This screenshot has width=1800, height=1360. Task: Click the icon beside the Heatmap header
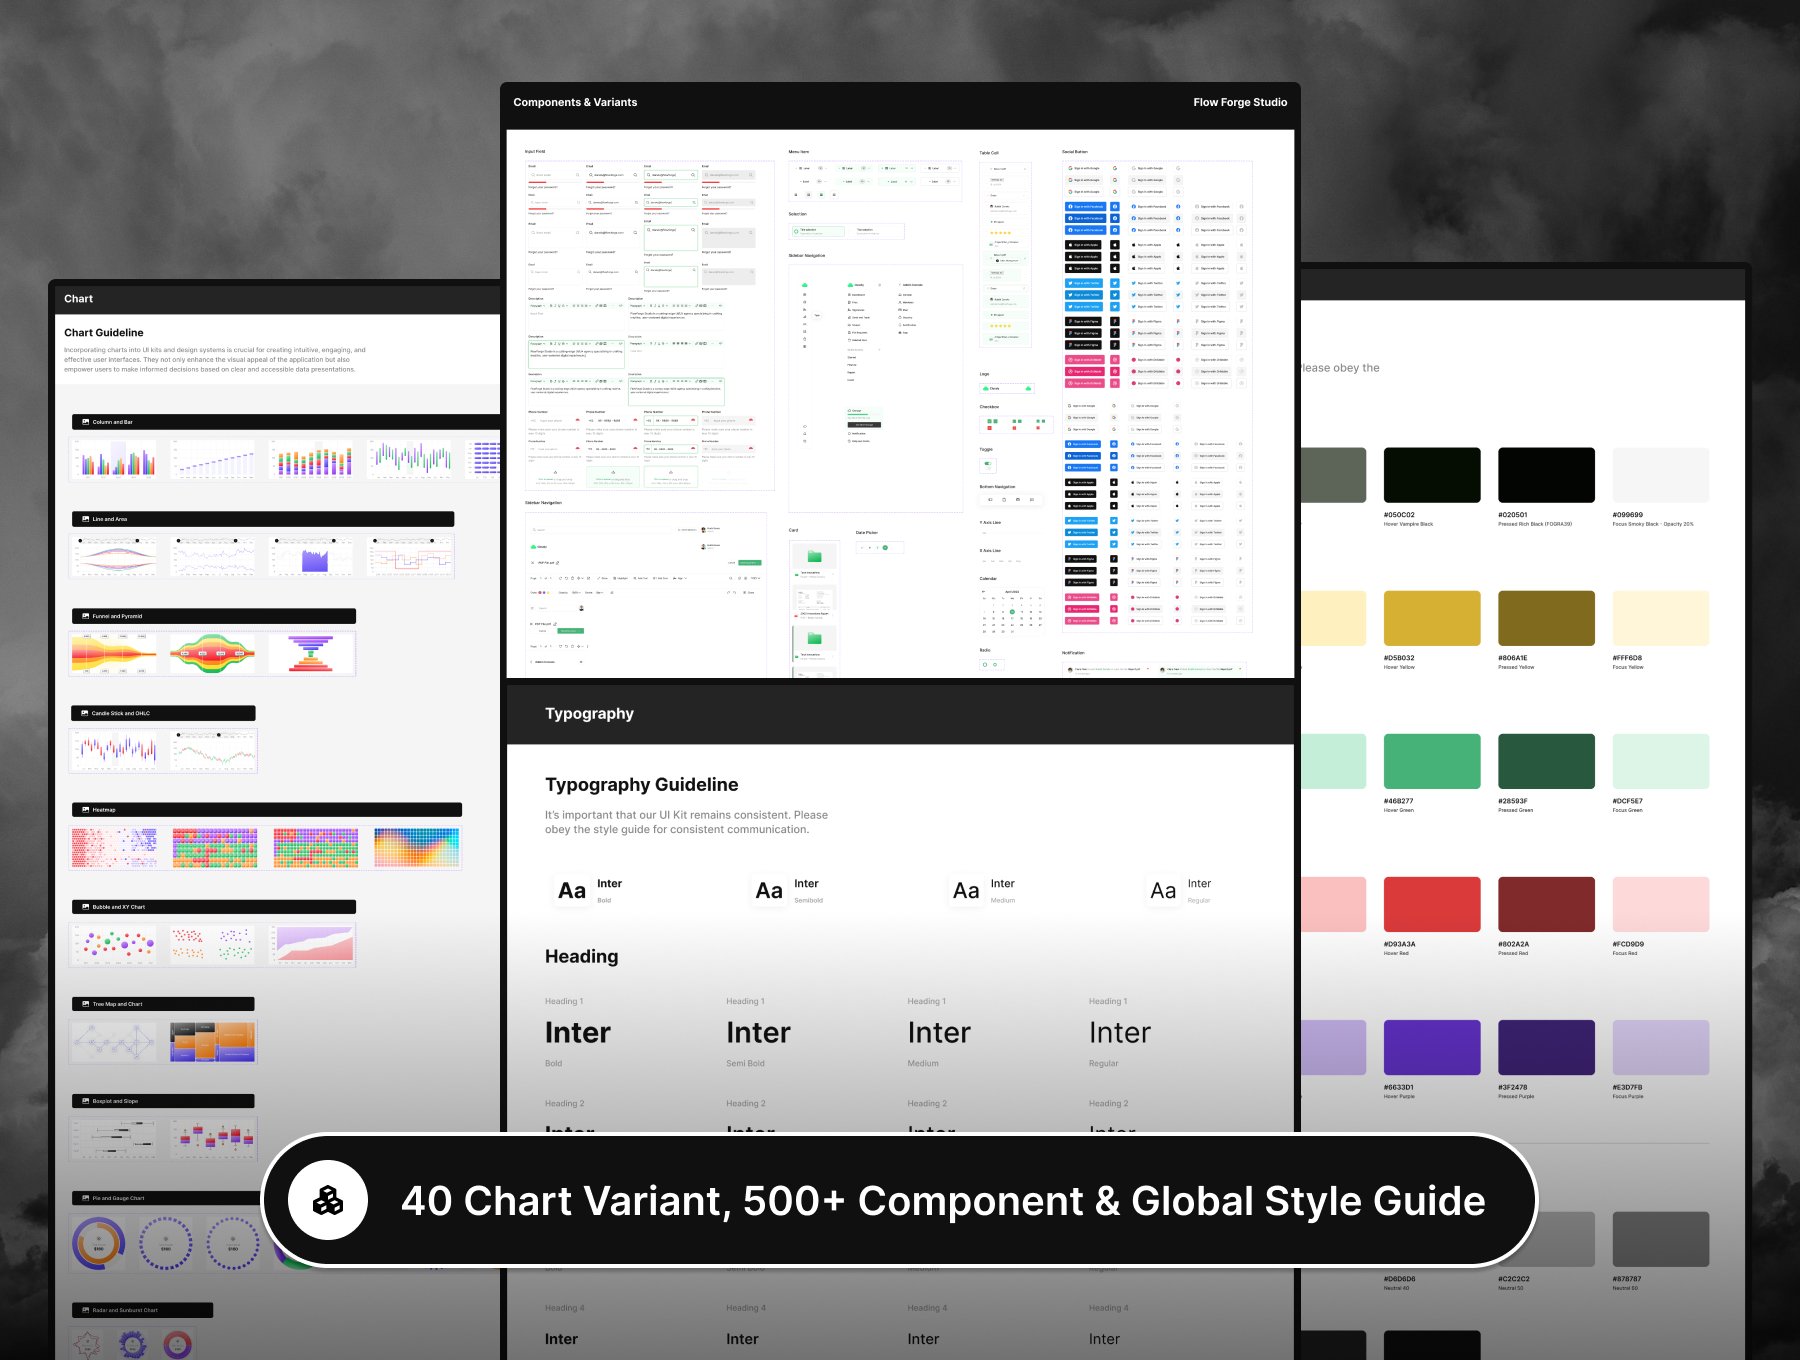[x=85, y=810]
